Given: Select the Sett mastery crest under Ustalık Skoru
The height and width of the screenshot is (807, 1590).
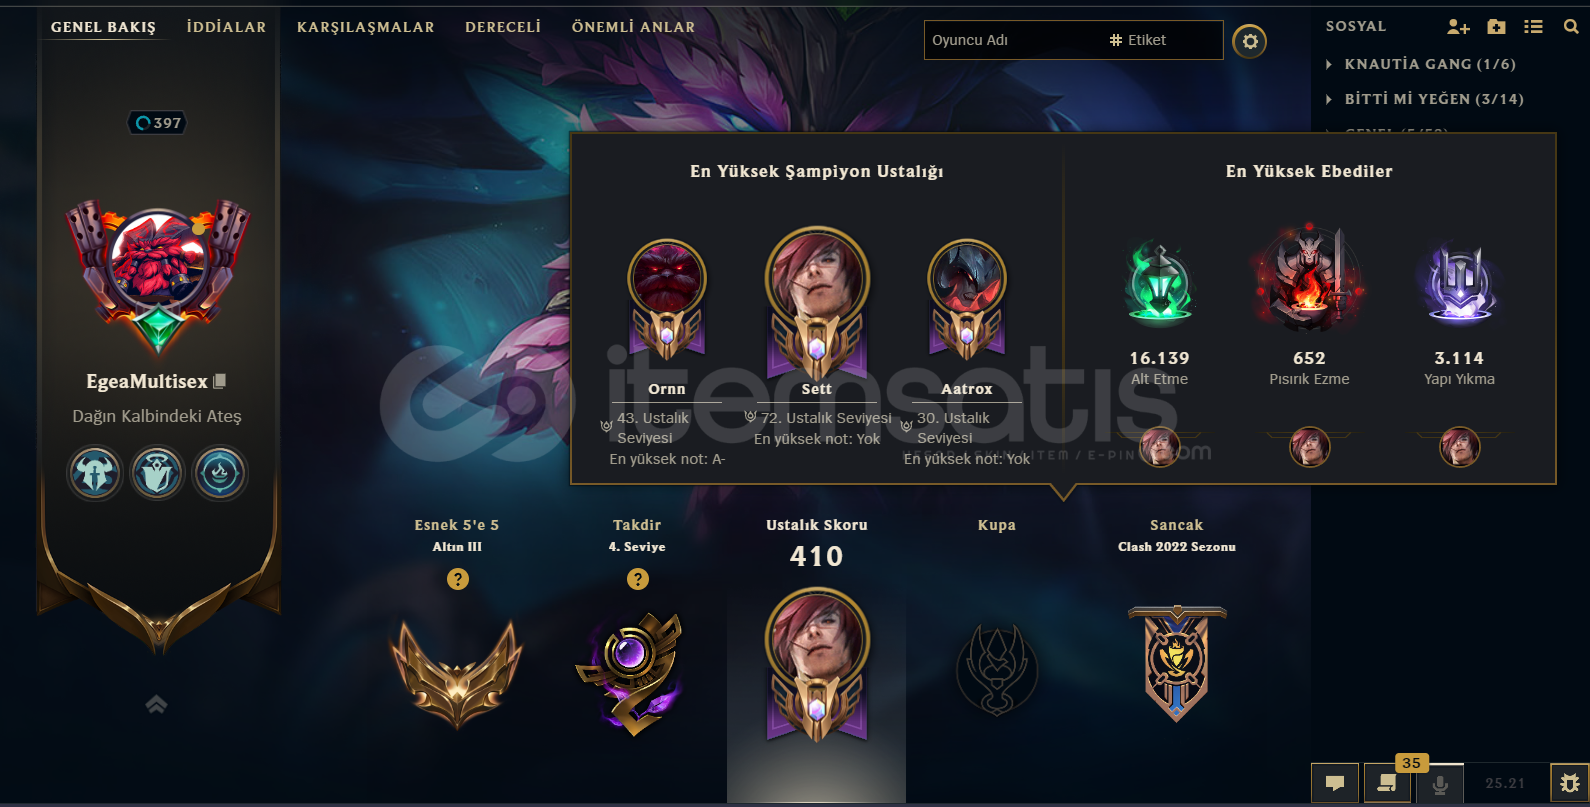Looking at the screenshot, I should (x=817, y=665).
